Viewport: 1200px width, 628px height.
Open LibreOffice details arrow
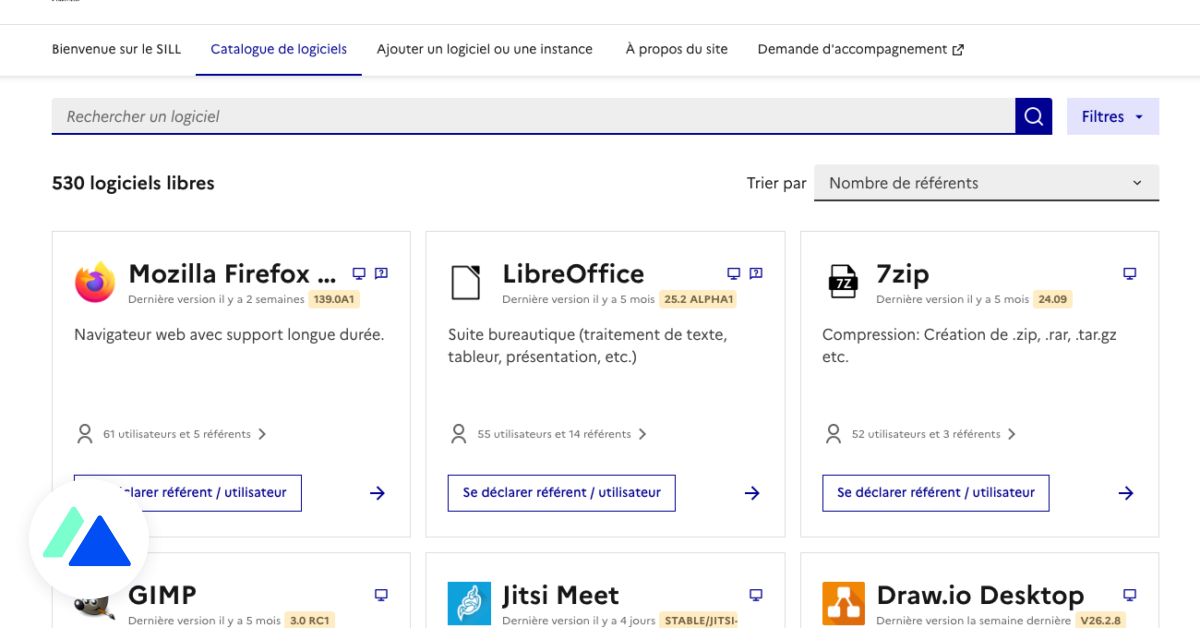click(752, 493)
